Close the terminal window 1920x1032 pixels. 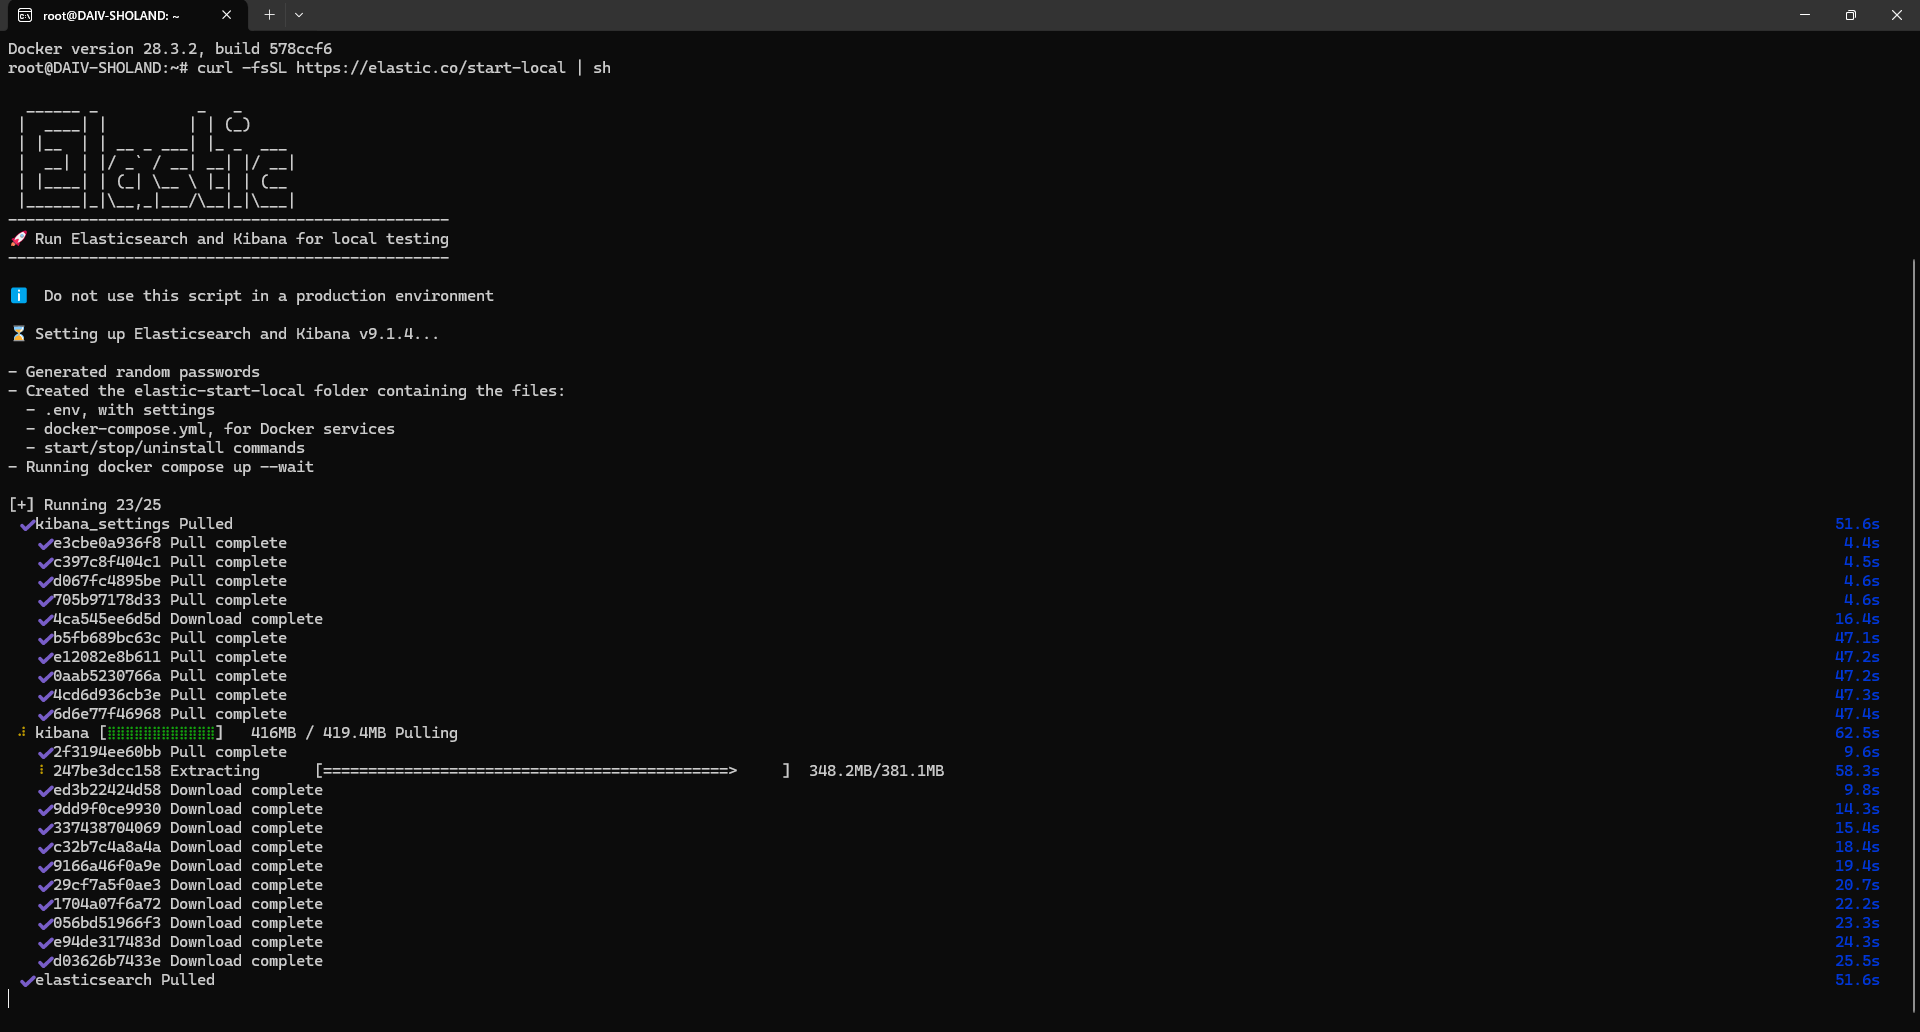coord(1897,15)
